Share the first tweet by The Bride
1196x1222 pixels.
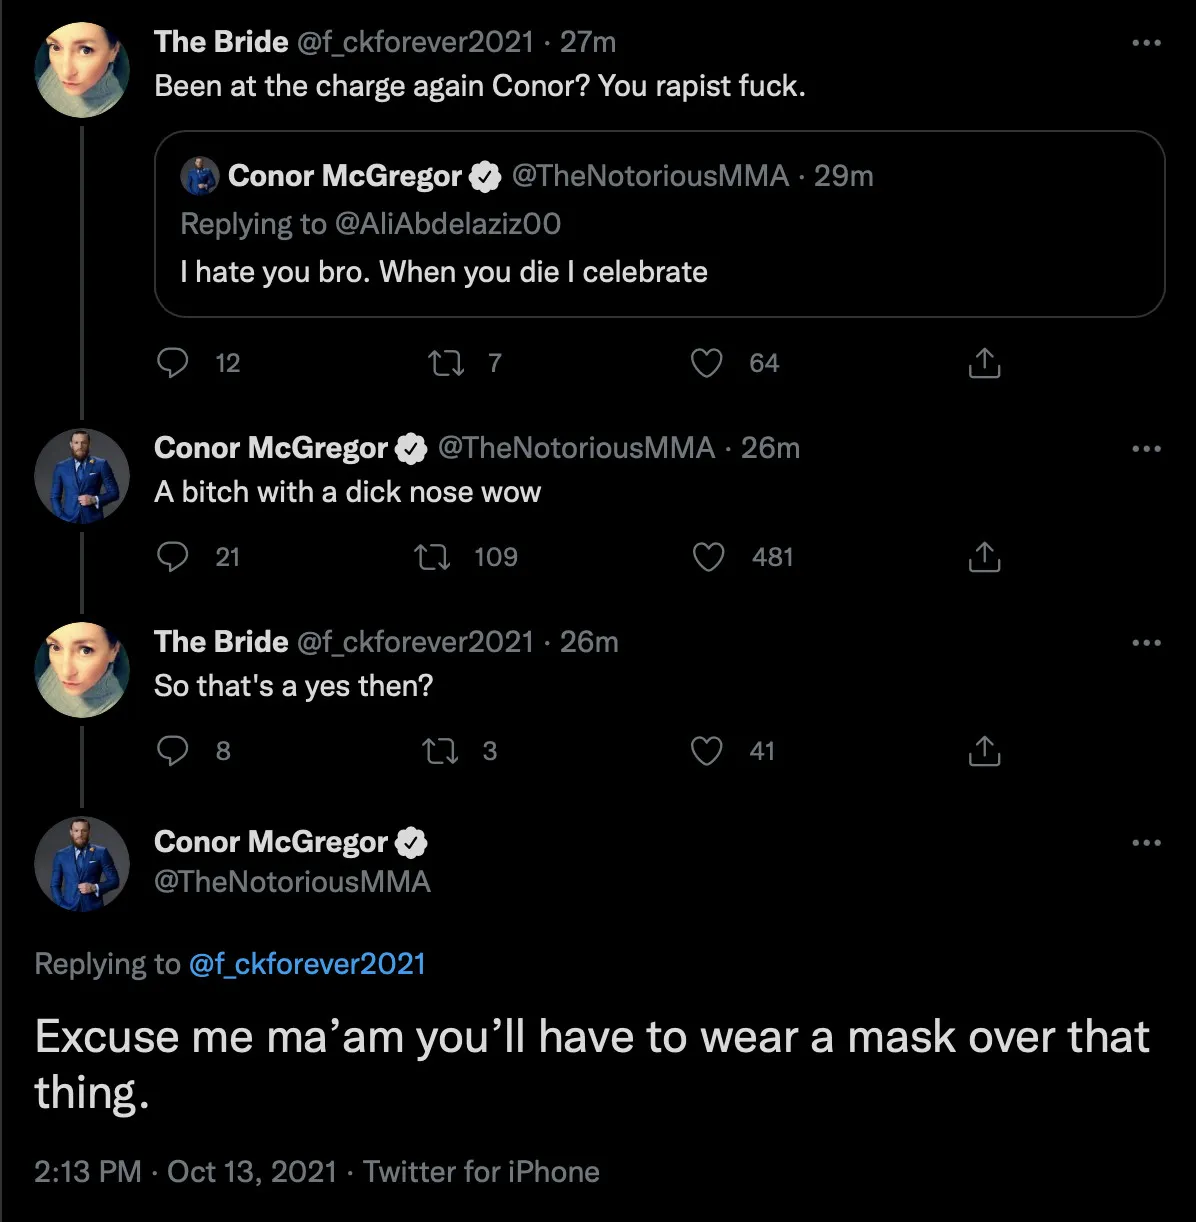[x=984, y=363]
